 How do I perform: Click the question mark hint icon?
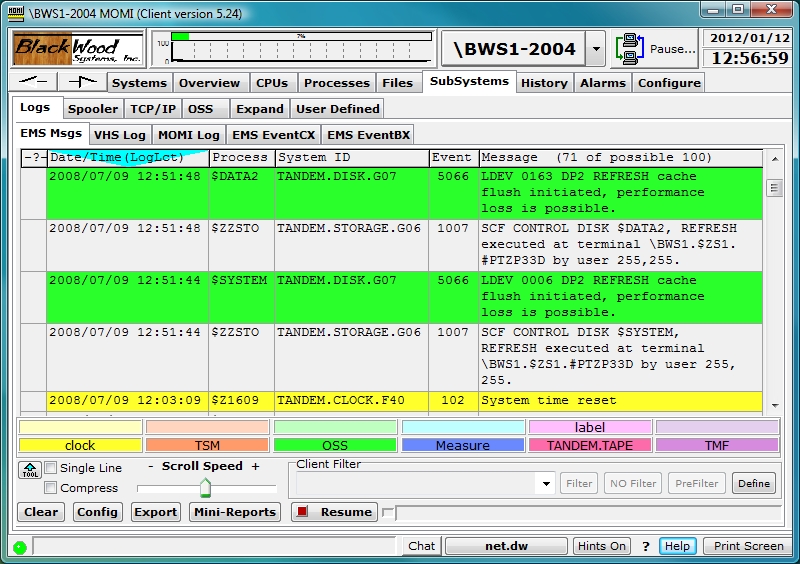coord(646,546)
